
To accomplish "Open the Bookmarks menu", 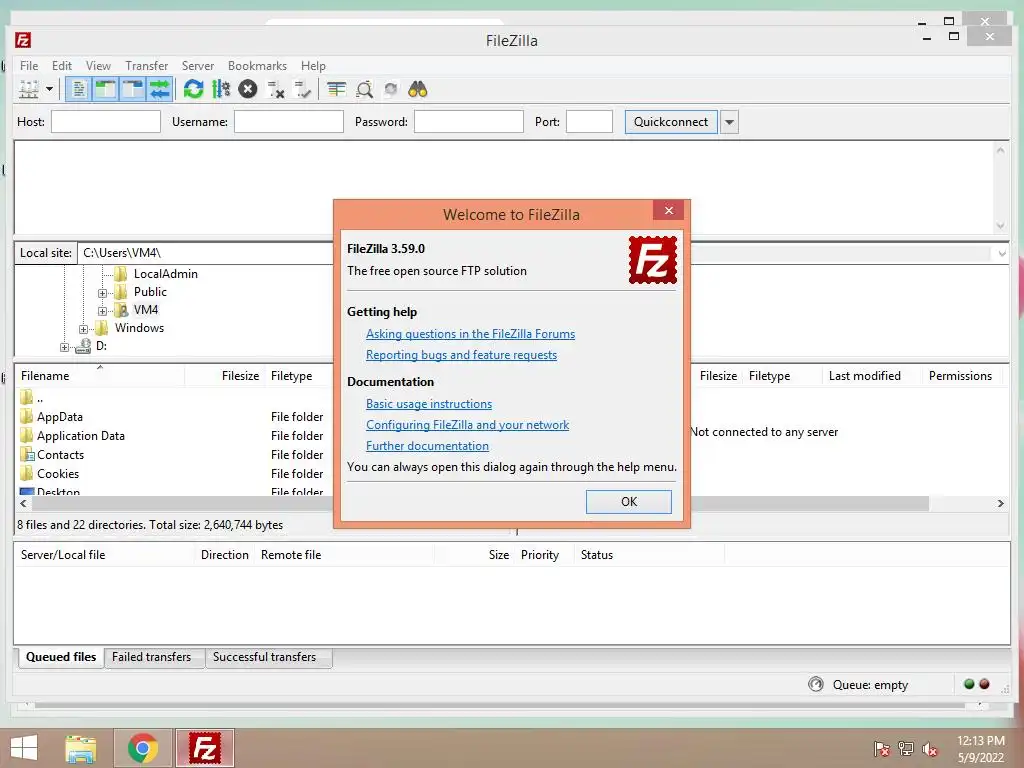I will pyautogui.click(x=257, y=65).
